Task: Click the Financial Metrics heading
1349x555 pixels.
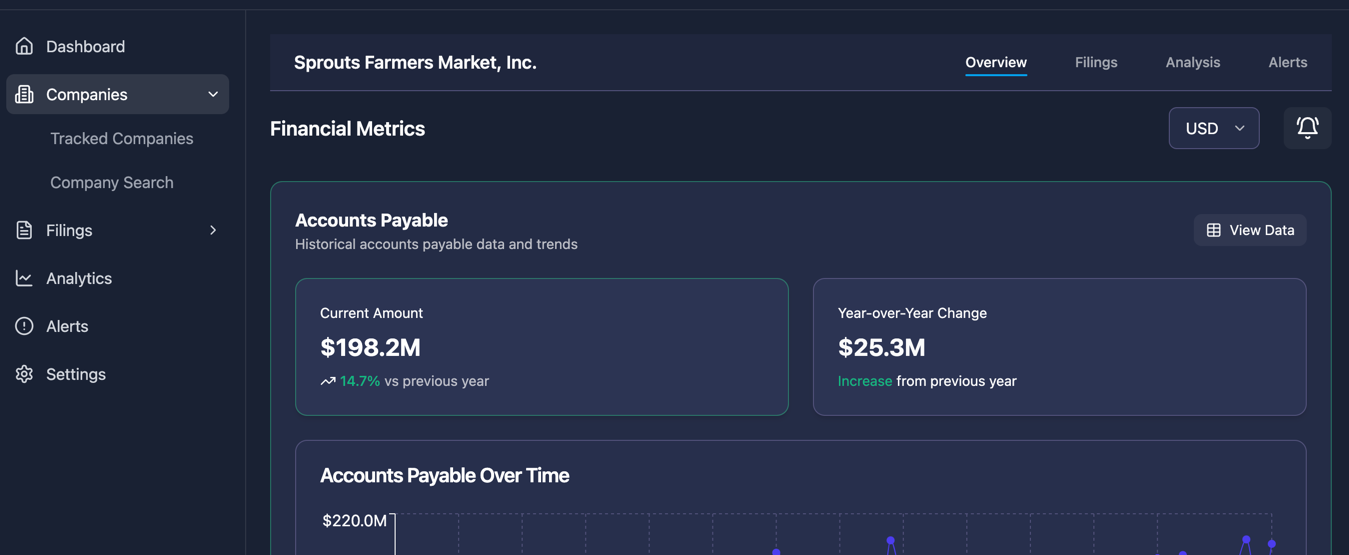Action: (x=347, y=128)
